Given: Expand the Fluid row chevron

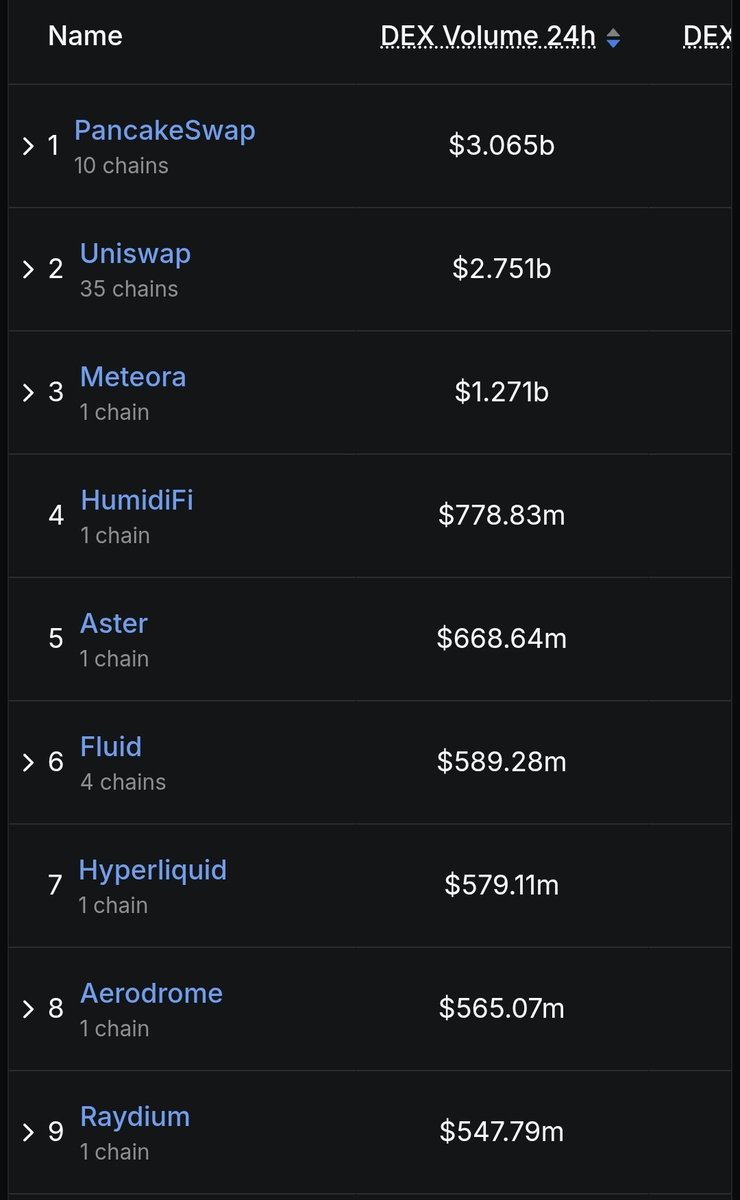Looking at the screenshot, I should tap(28, 762).
